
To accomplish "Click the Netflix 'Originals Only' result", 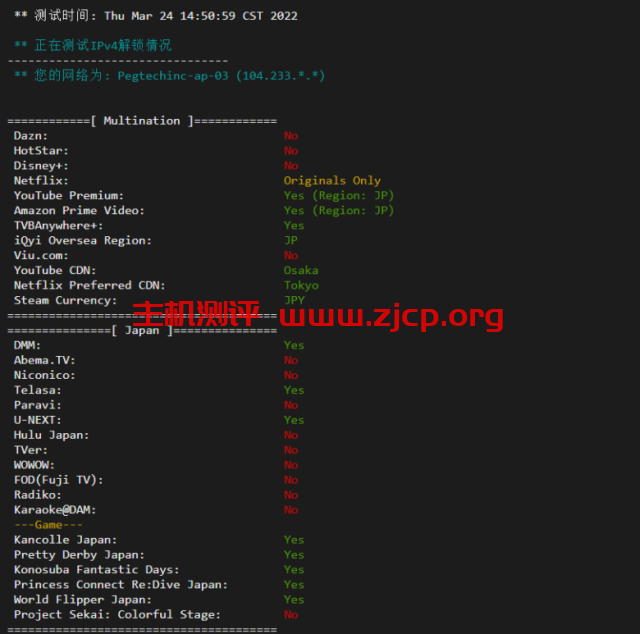I will point(332,181).
